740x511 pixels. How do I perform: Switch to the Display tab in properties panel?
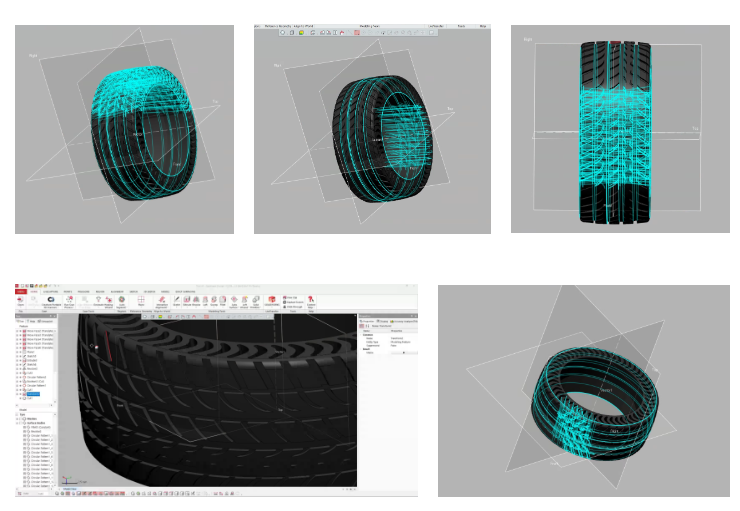point(382,321)
